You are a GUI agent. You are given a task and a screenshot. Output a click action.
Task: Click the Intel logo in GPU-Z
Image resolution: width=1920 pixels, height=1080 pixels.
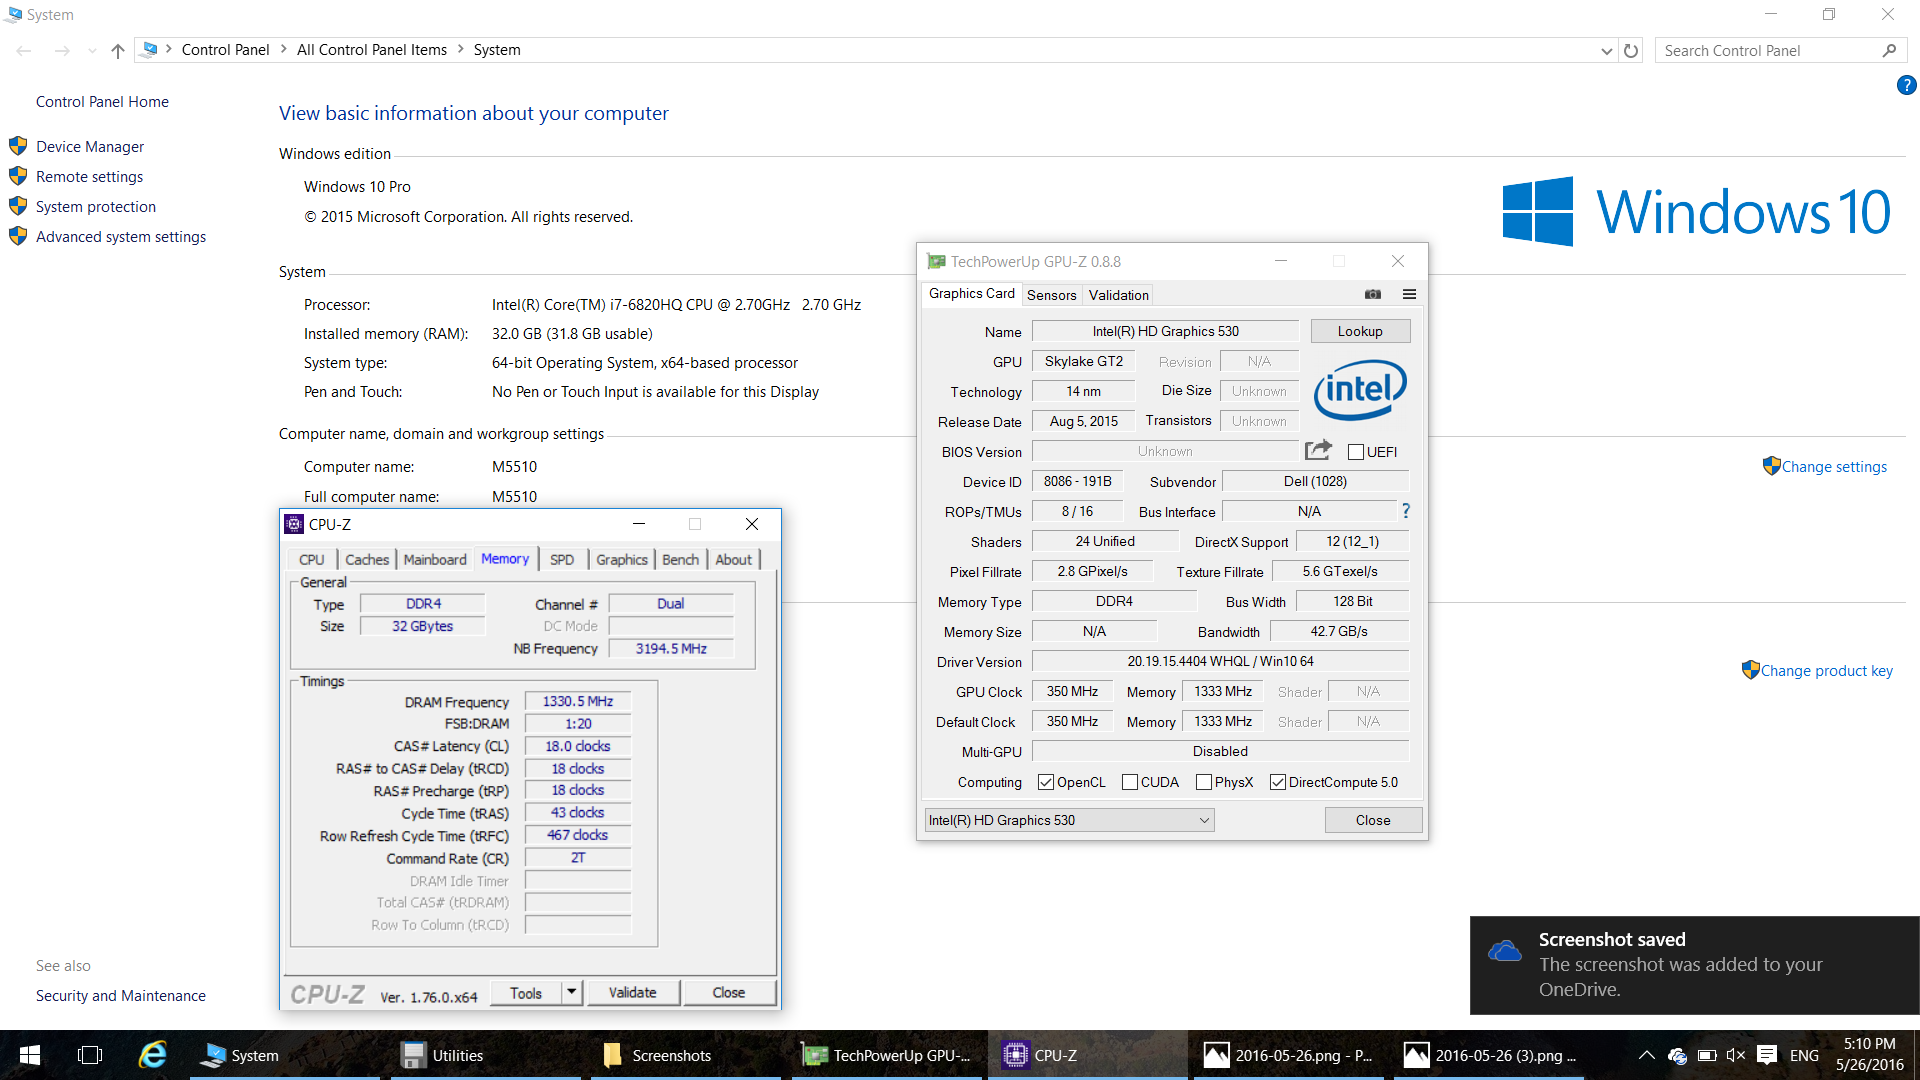point(1360,389)
